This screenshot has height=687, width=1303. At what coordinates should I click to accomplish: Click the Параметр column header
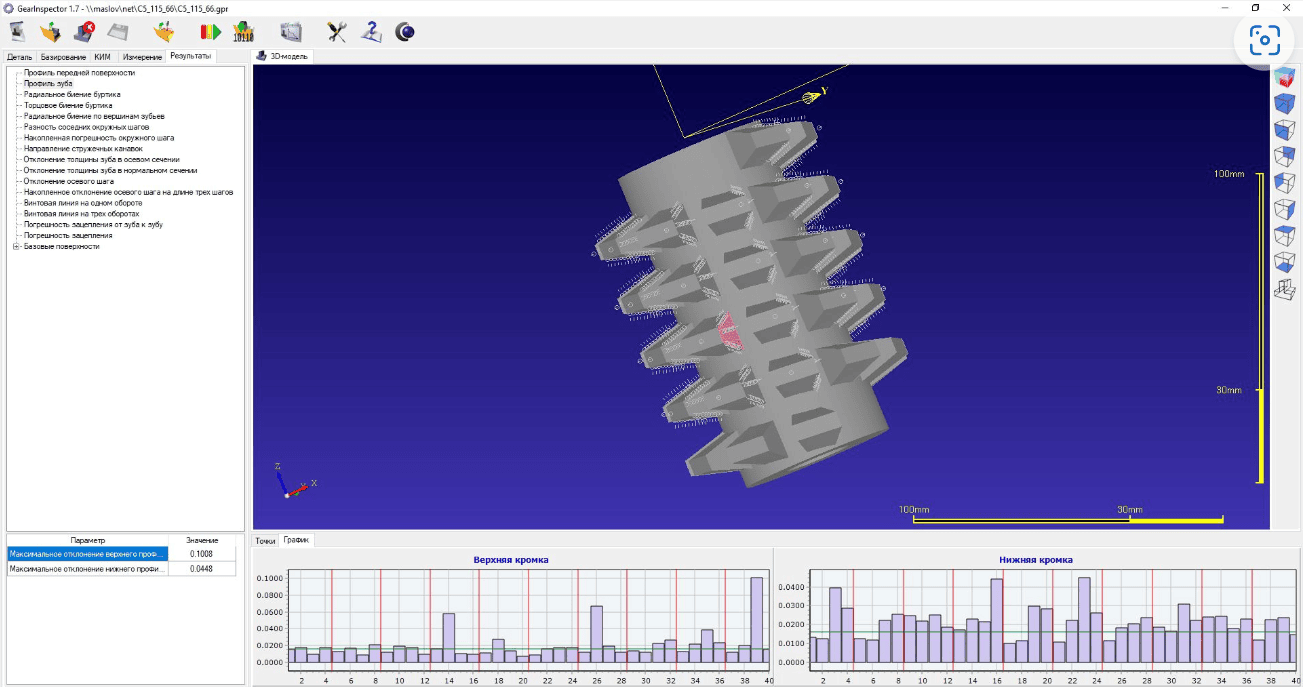pos(87,540)
